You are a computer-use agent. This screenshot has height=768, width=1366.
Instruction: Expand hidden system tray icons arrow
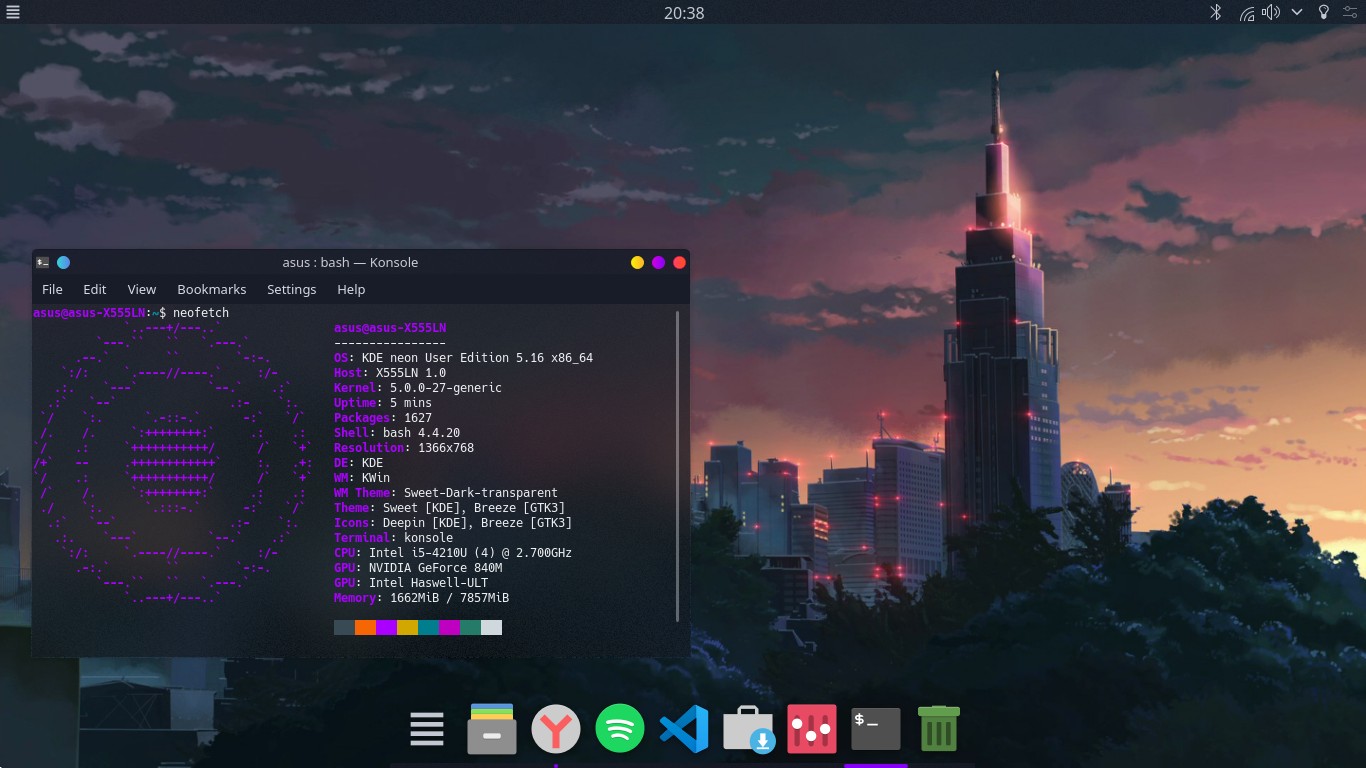1297,12
